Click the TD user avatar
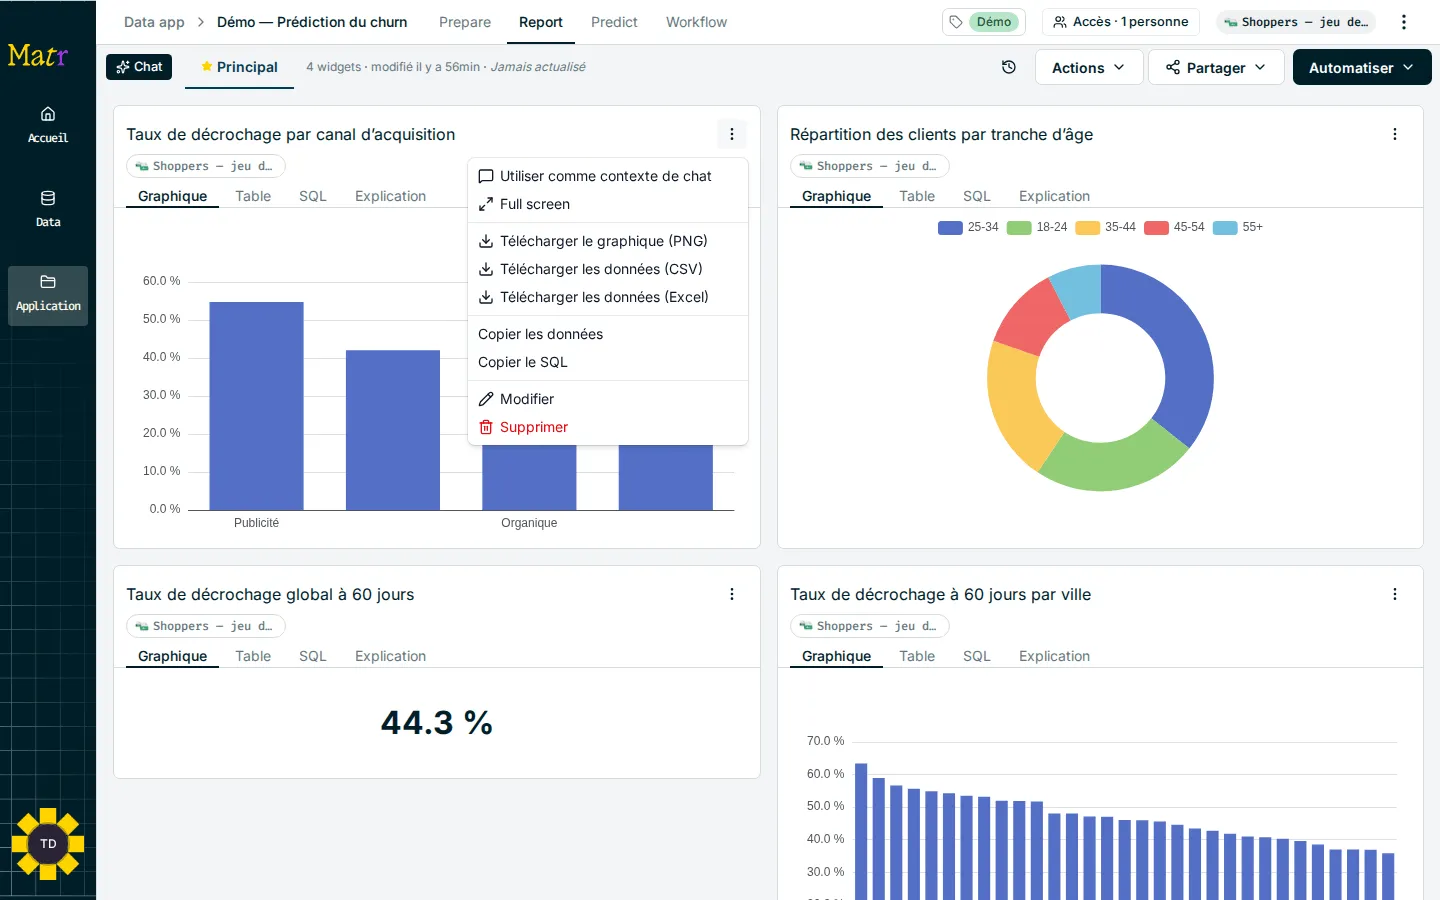This screenshot has height=900, width=1440. tap(48, 844)
